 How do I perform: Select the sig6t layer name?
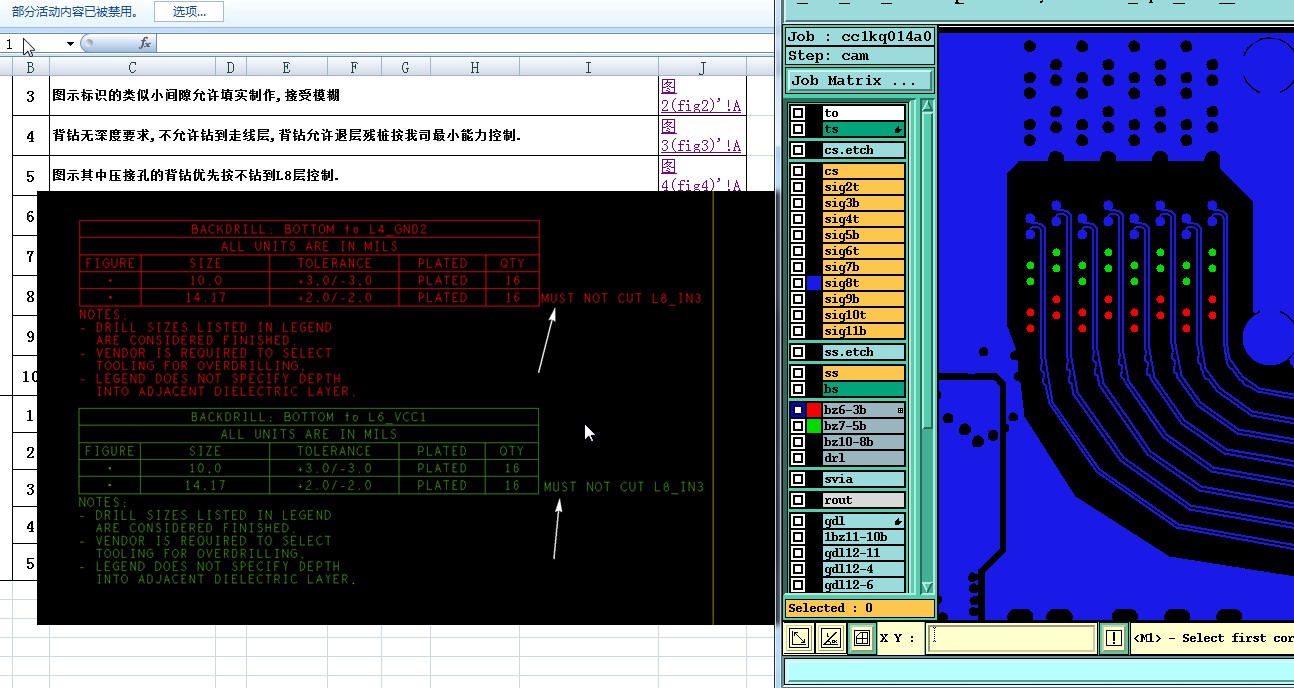tap(864, 252)
